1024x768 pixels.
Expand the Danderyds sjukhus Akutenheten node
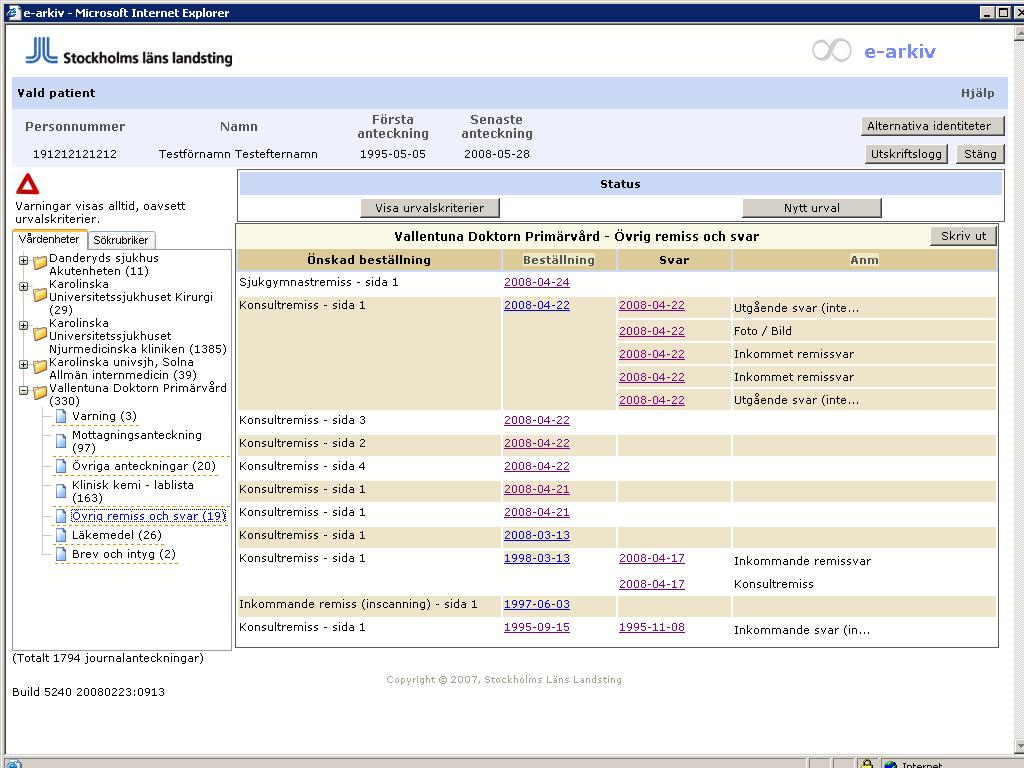click(24, 261)
